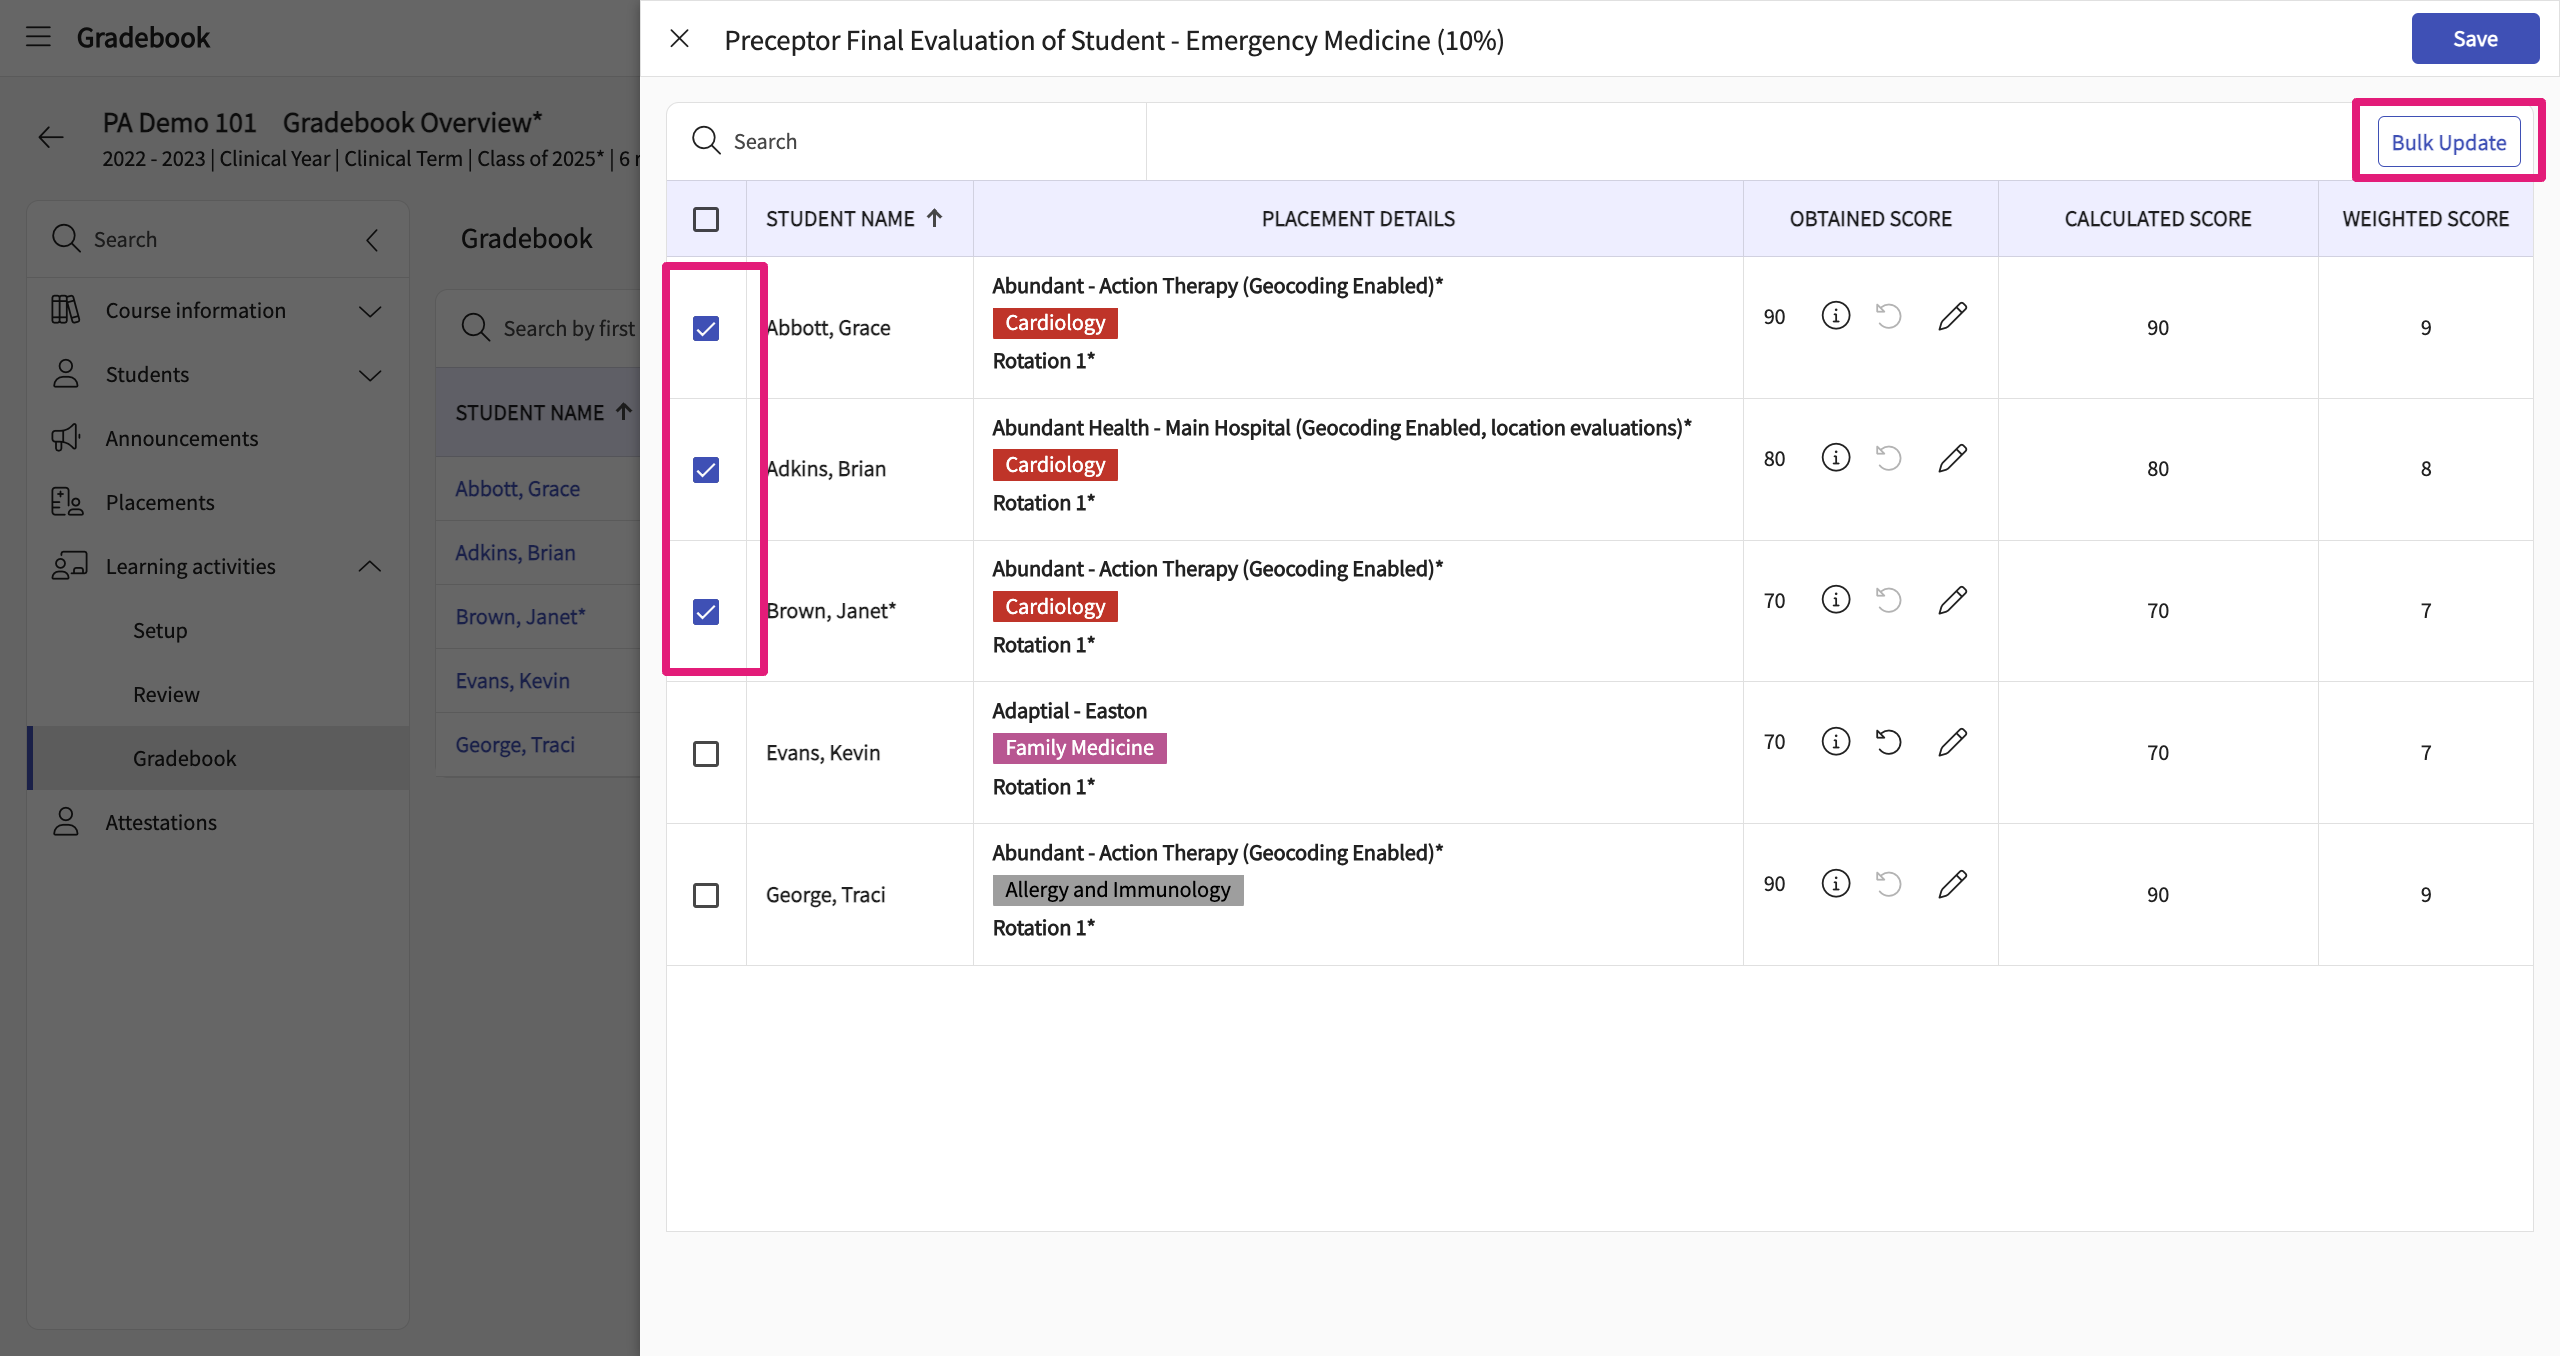Click the Bulk Update button
Image resolution: width=2560 pixels, height=1356 pixels.
pyautogui.click(x=2448, y=142)
